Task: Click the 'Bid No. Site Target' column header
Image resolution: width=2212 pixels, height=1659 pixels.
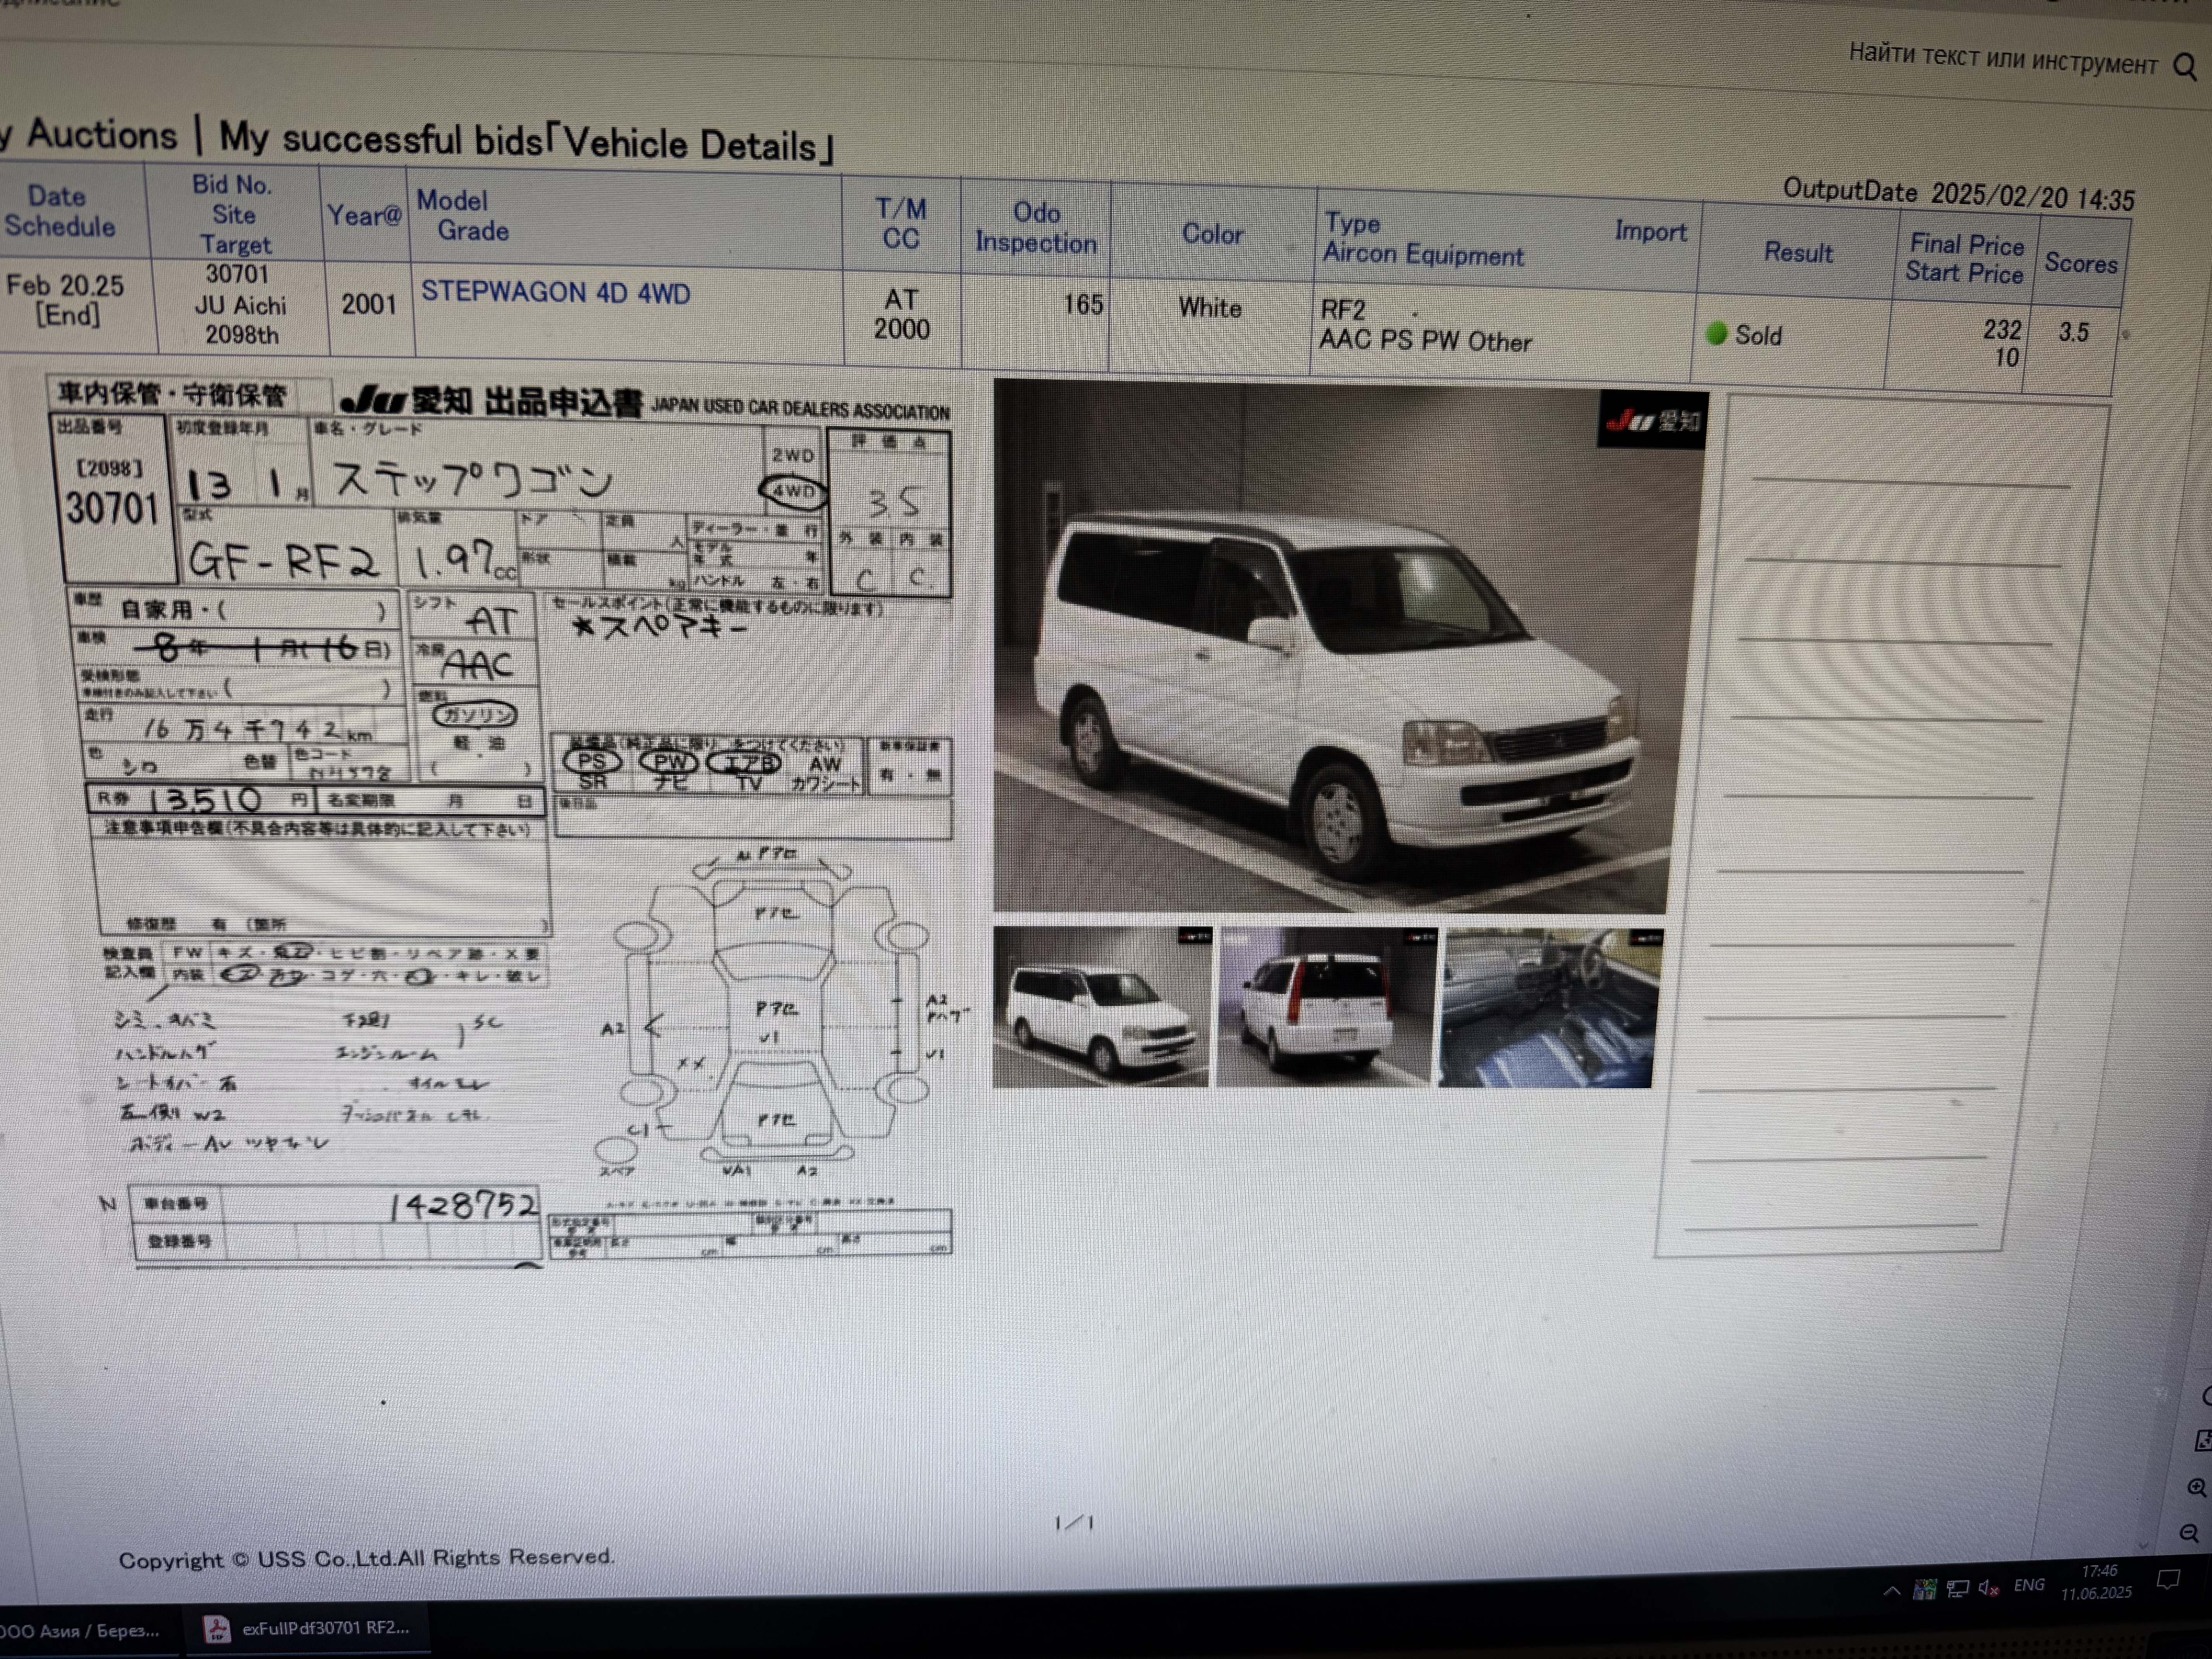Action: tap(233, 214)
